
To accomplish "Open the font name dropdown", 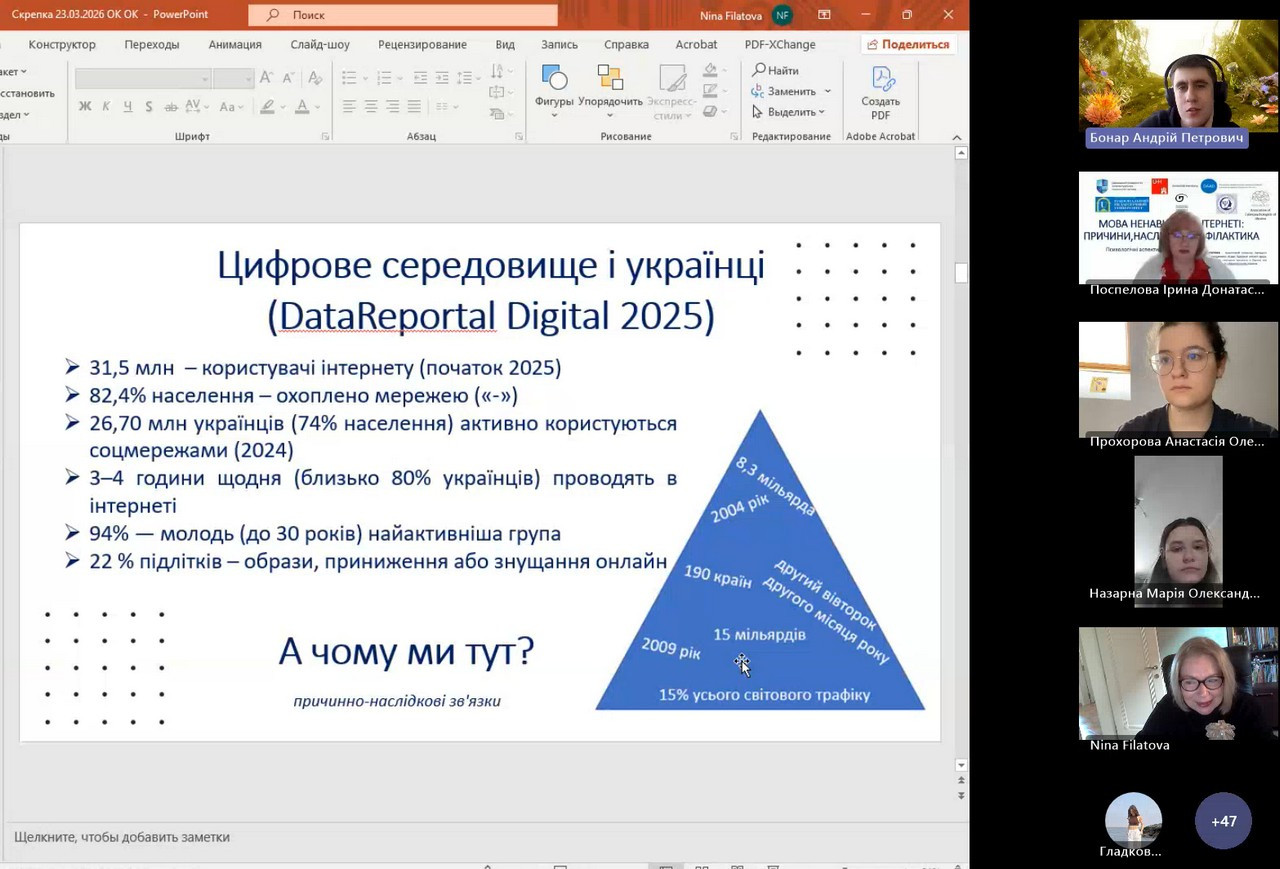I will tap(204, 78).
